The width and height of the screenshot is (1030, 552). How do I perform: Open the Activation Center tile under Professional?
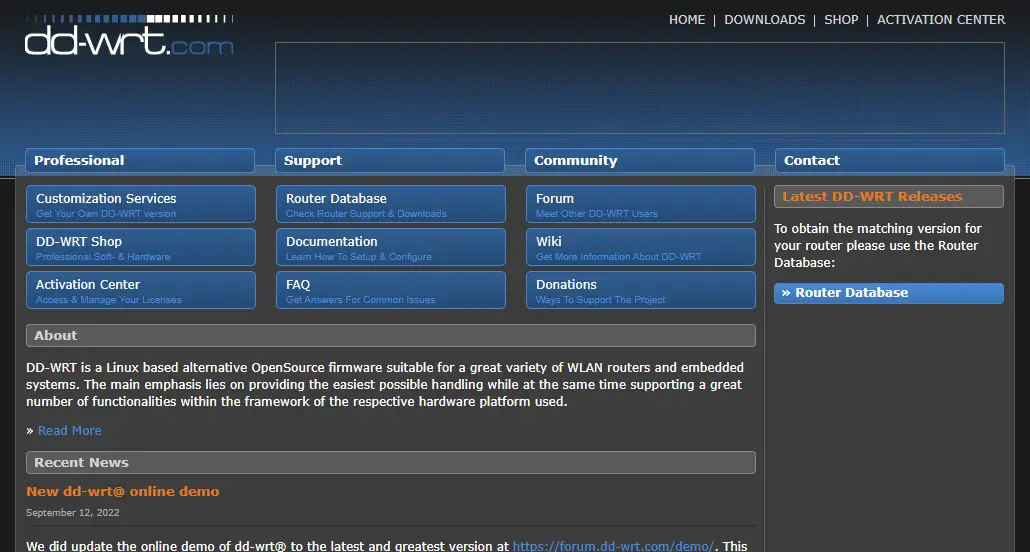[141, 290]
